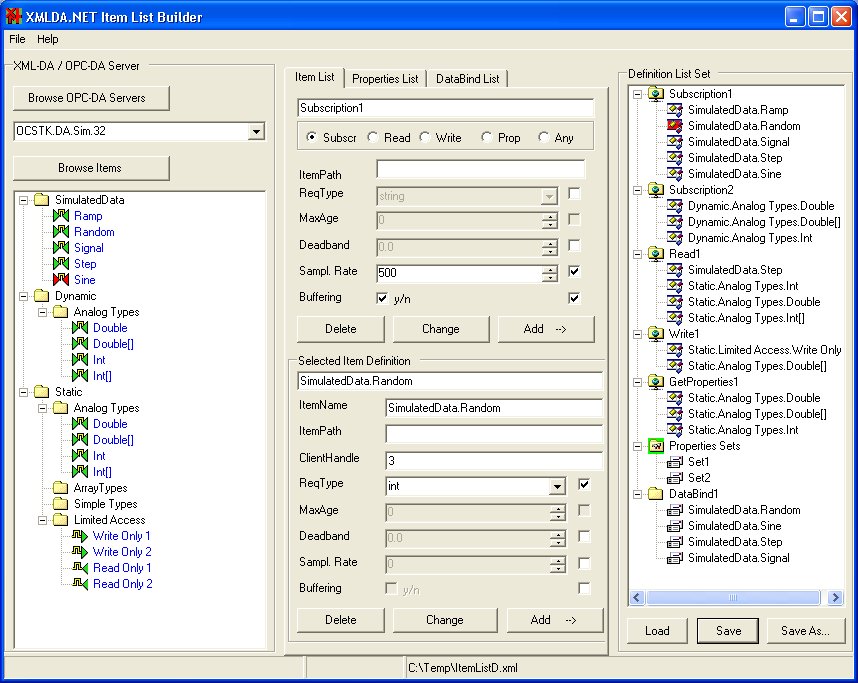Open the Help menu
The width and height of the screenshot is (858, 683).
pos(48,39)
